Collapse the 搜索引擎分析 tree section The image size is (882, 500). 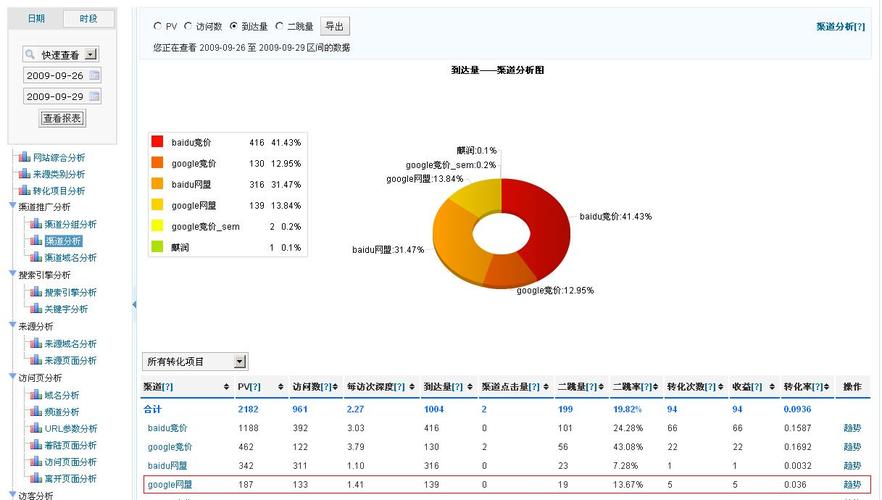coord(13,274)
